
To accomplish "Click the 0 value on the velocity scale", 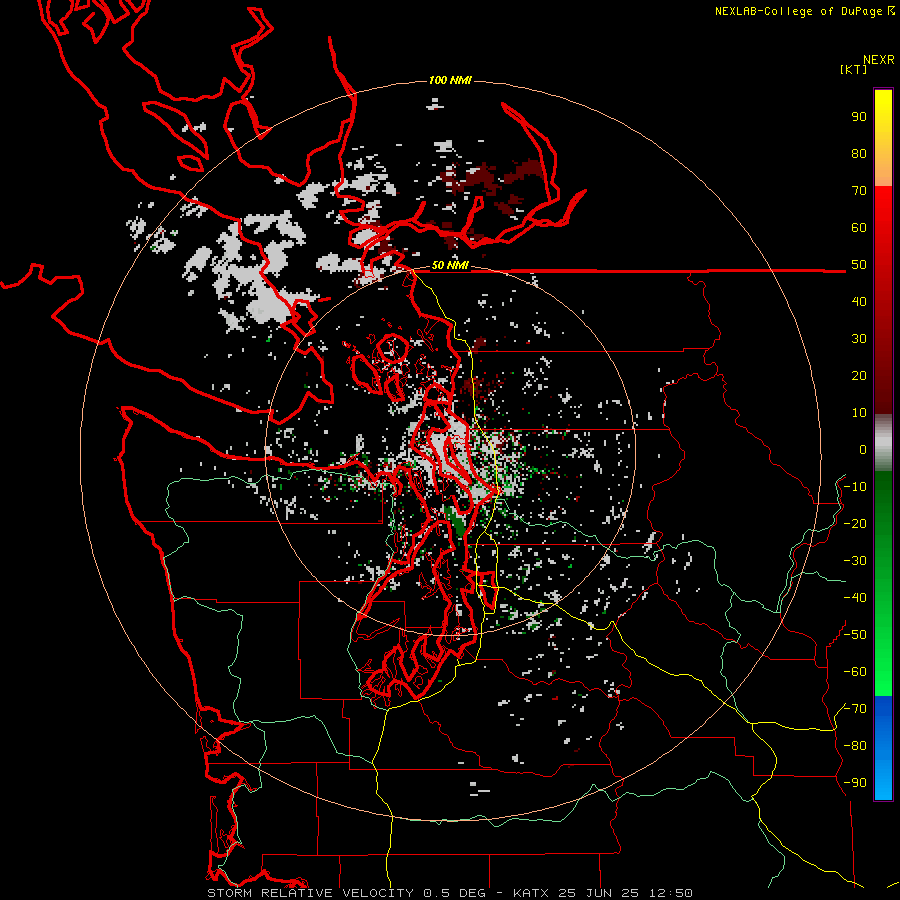I will (863, 449).
